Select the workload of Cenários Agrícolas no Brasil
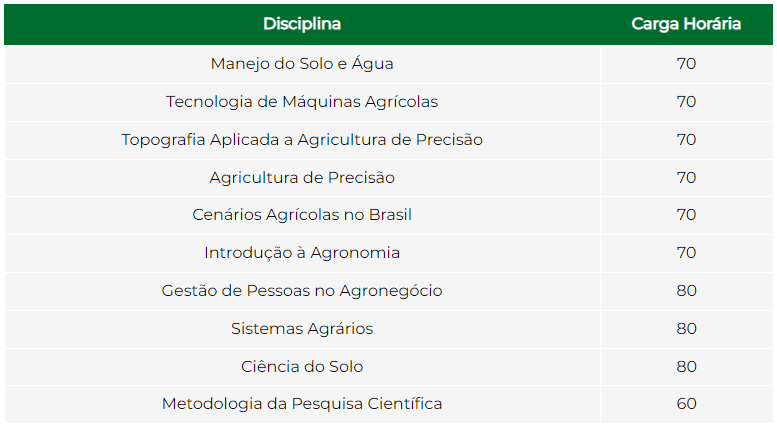Viewport: 777px width, 429px height. 686,215
